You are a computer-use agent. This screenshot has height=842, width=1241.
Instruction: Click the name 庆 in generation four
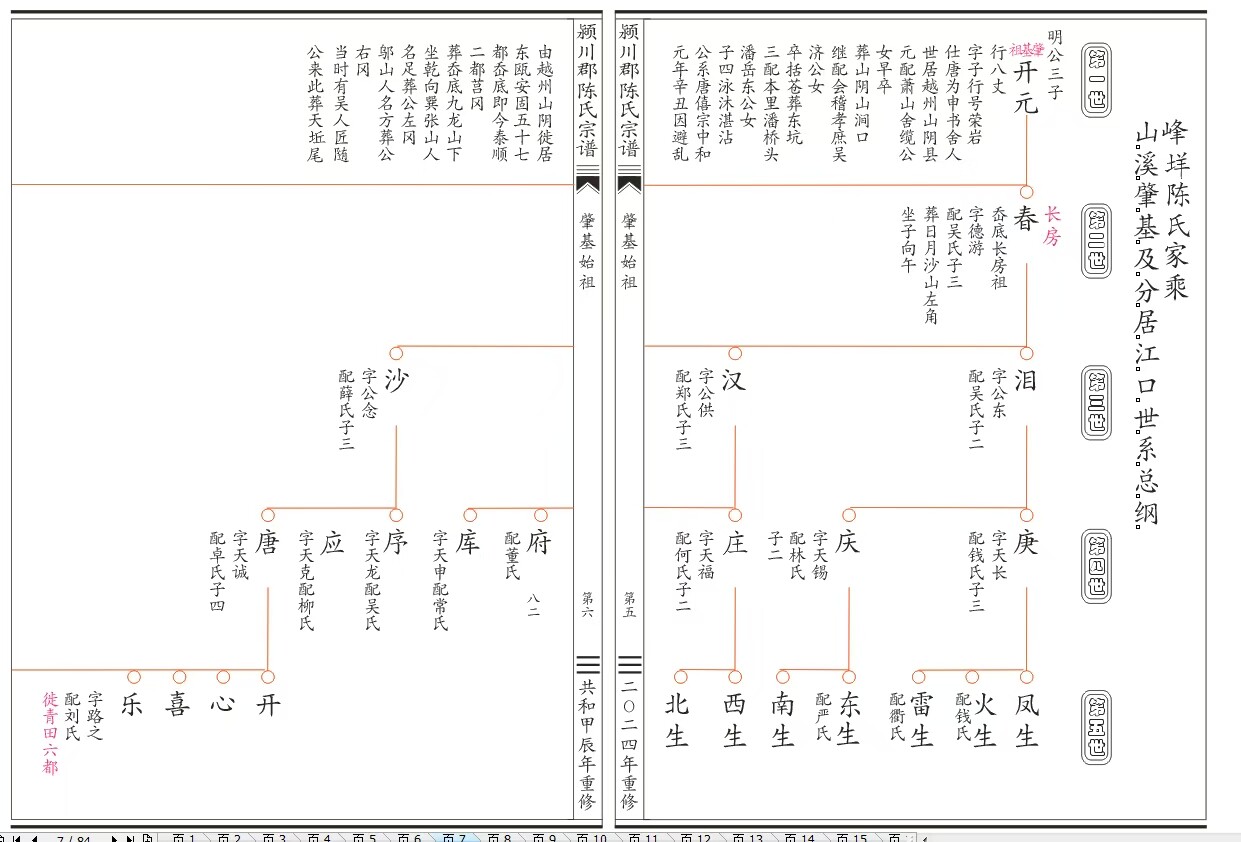tap(848, 543)
